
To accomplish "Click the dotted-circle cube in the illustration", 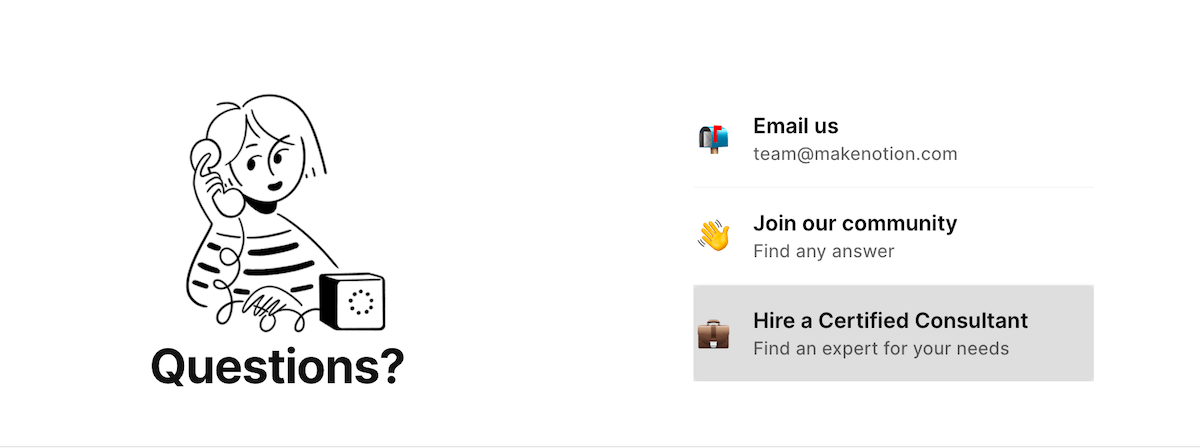I will click(x=353, y=300).
